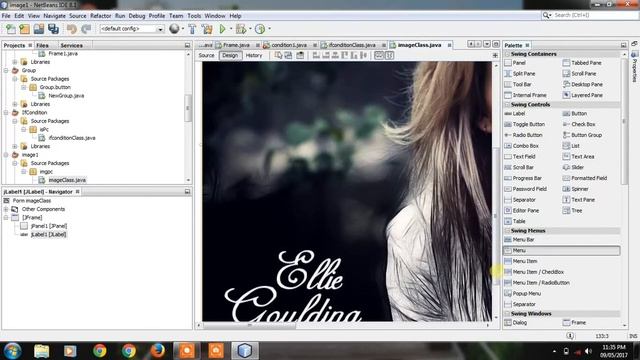This screenshot has height=360, width=640.
Task: Click the Selection Mode icon in designer toolbar
Action: (x=278, y=55)
